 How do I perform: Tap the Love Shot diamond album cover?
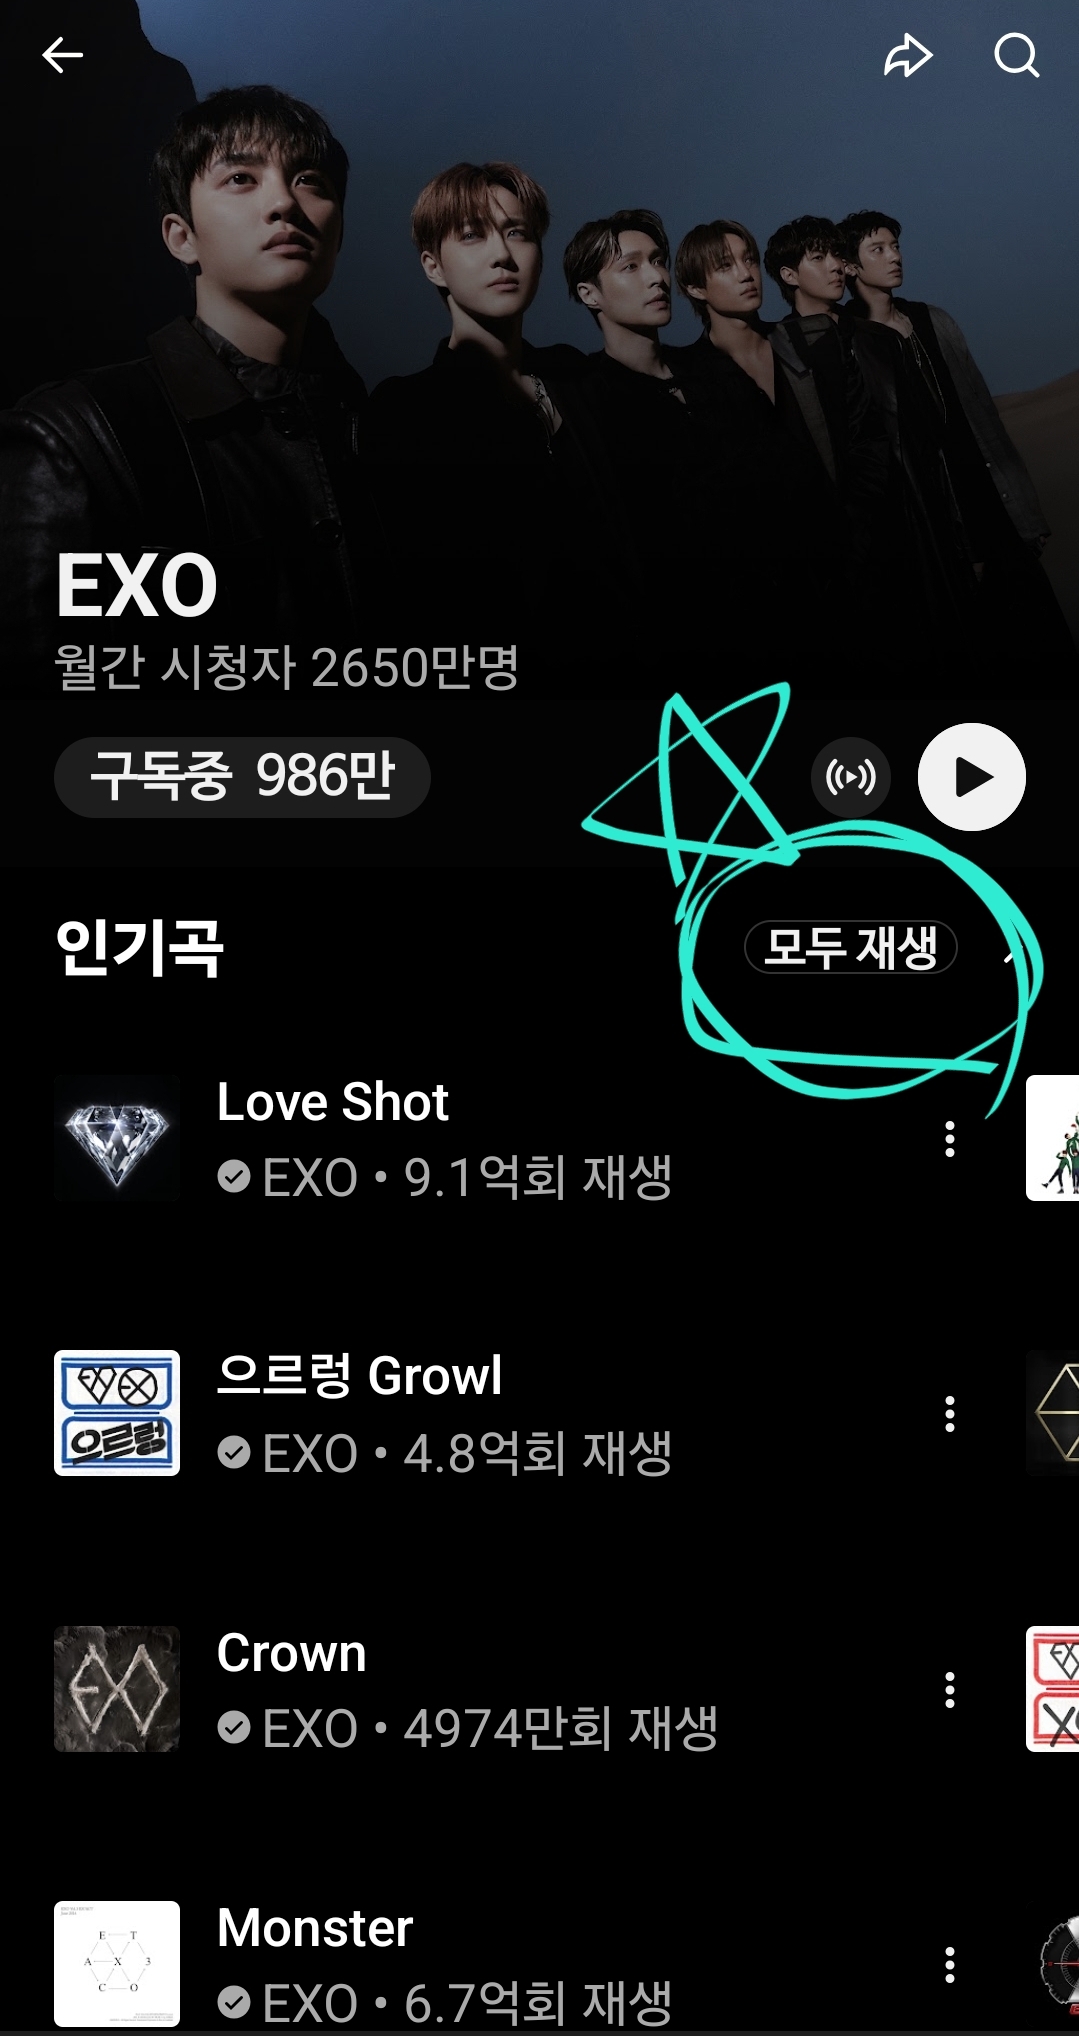(x=117, y=1138)
